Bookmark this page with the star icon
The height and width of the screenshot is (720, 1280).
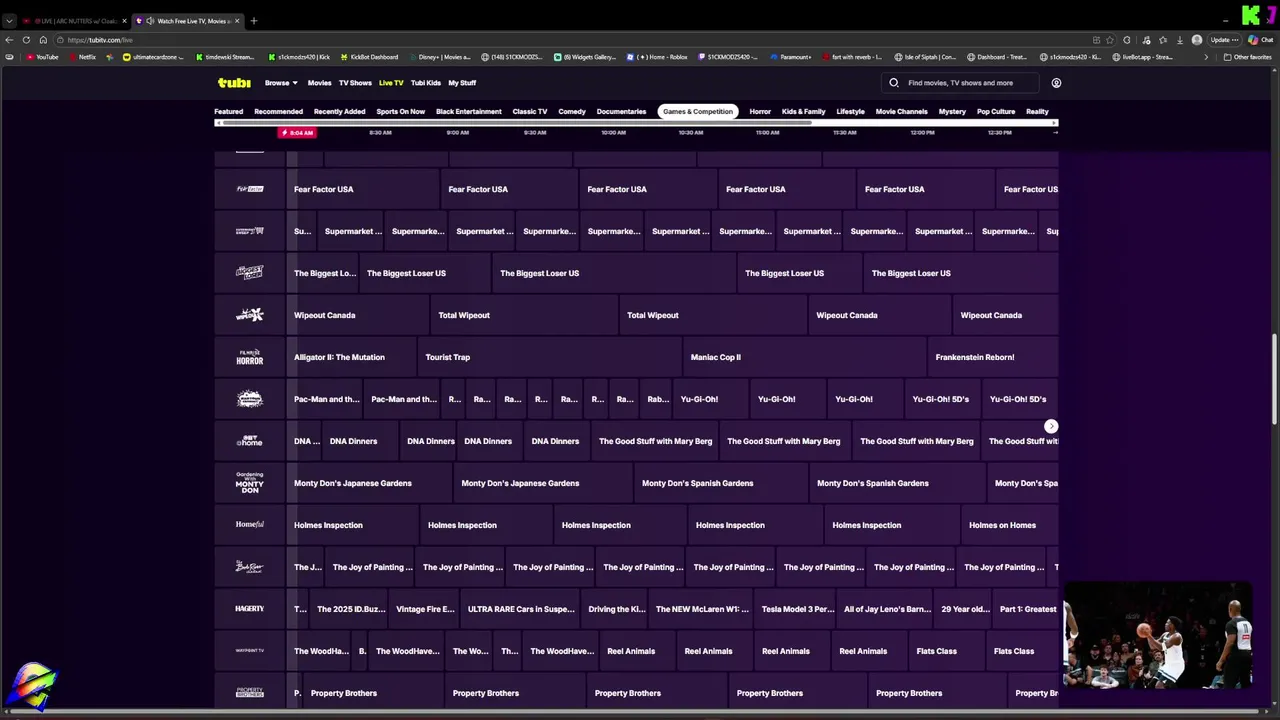[x=1111, y=40]
